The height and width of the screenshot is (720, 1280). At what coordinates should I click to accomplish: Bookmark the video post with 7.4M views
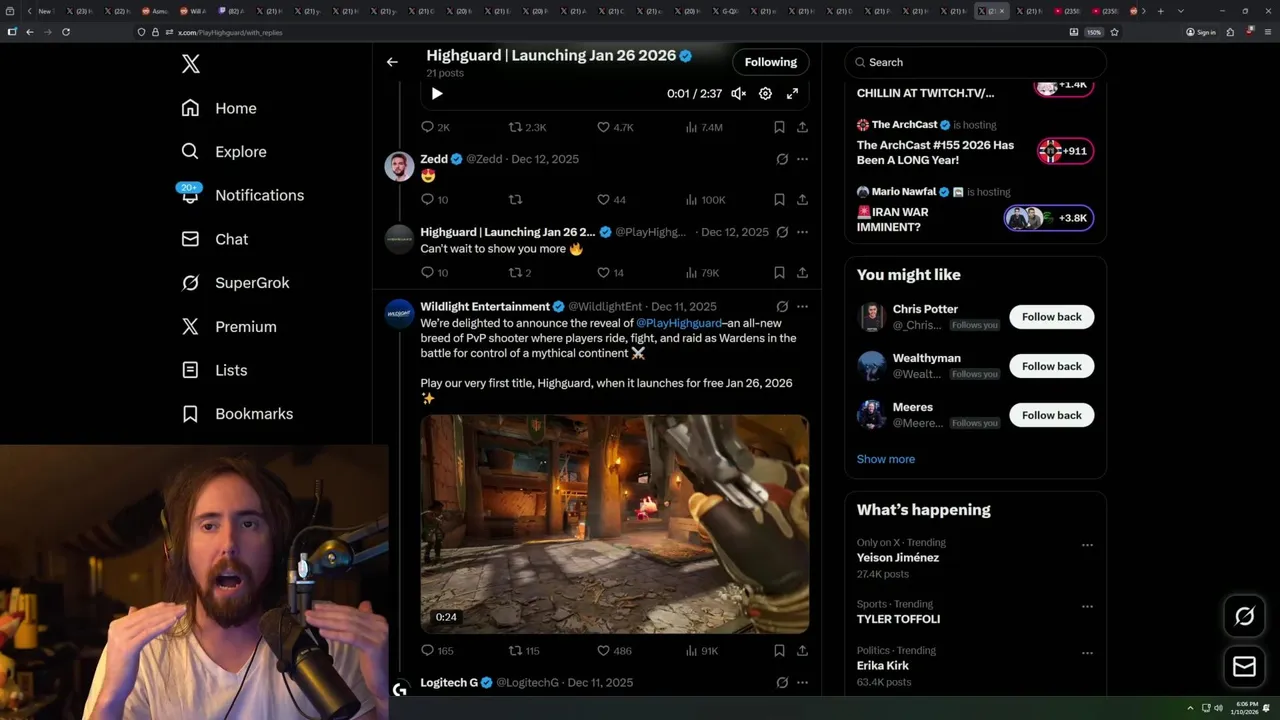pyautogui.click(x=779, y=127)
